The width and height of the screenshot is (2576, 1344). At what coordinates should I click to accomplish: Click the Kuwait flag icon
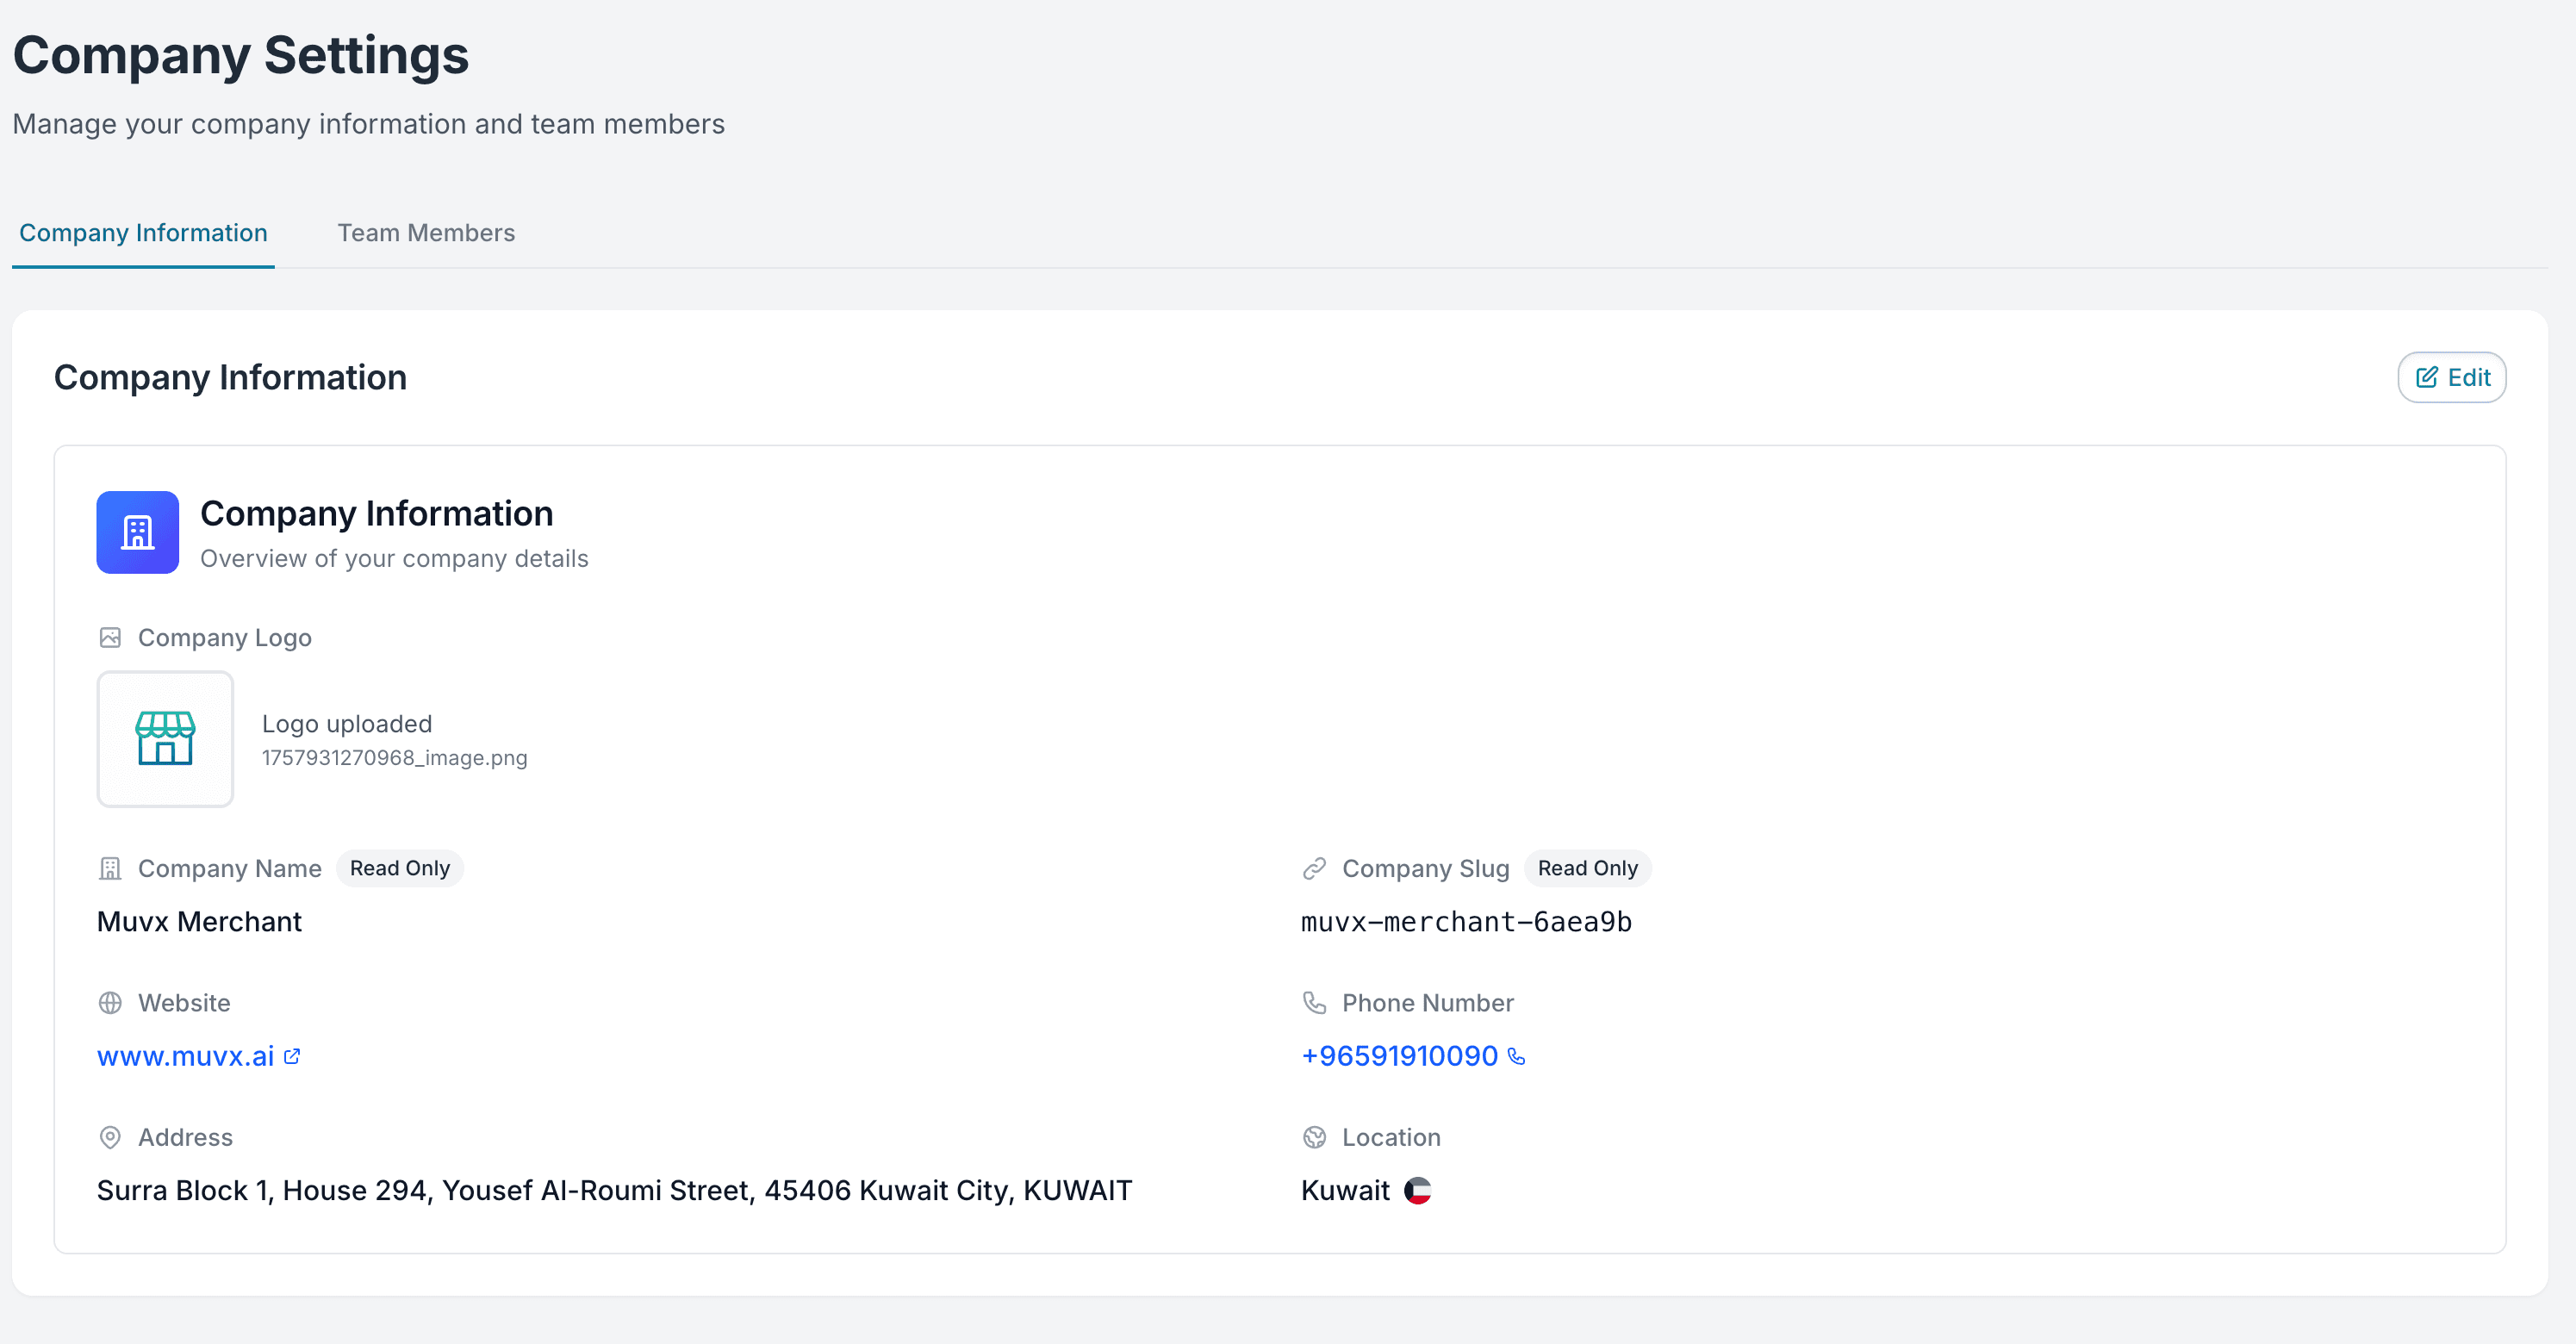pyautogui.click(x=1417, y=1190)
